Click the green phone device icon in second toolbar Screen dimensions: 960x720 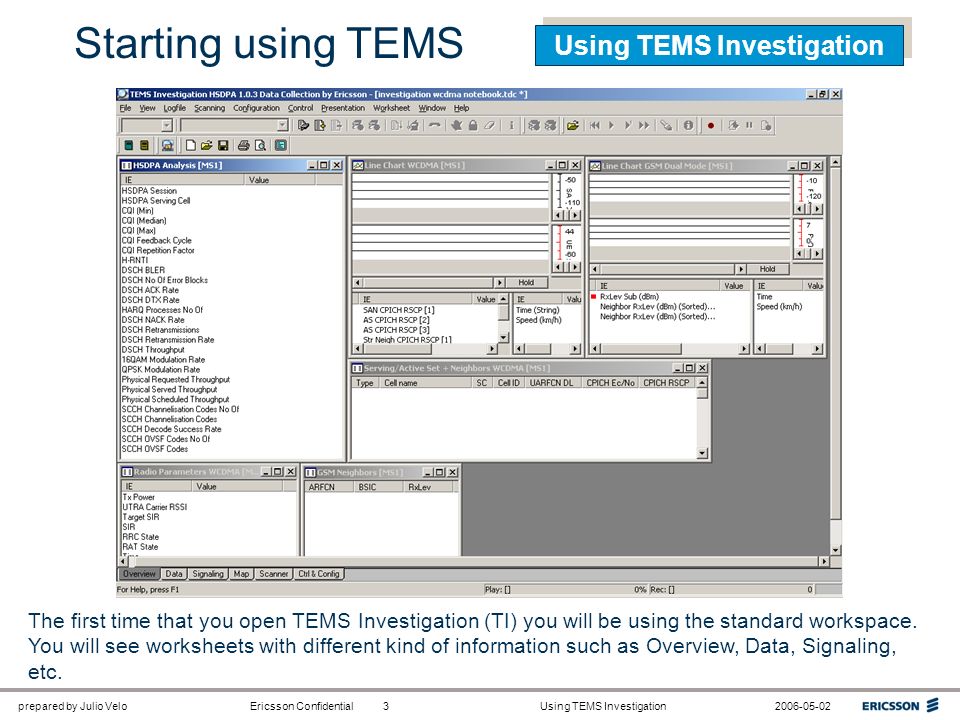tap(129, 145)
